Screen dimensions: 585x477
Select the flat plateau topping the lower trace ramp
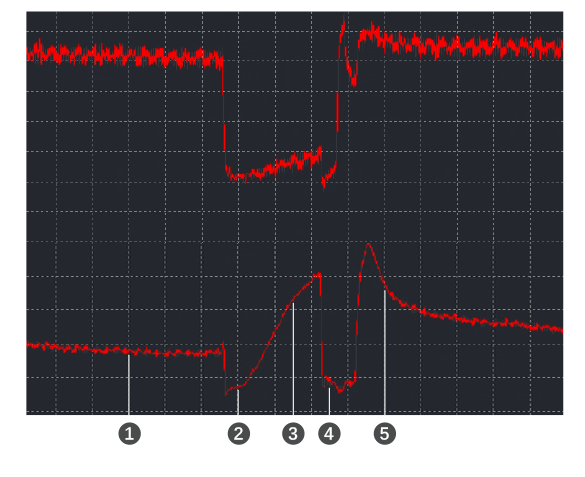(317, 275)
